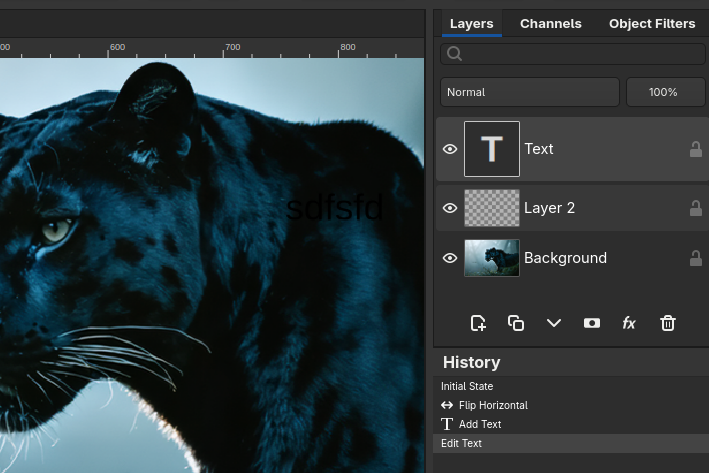Revert to Flip Horizontal history state
This screenshot has width=709, height=473.
point(492,405)
